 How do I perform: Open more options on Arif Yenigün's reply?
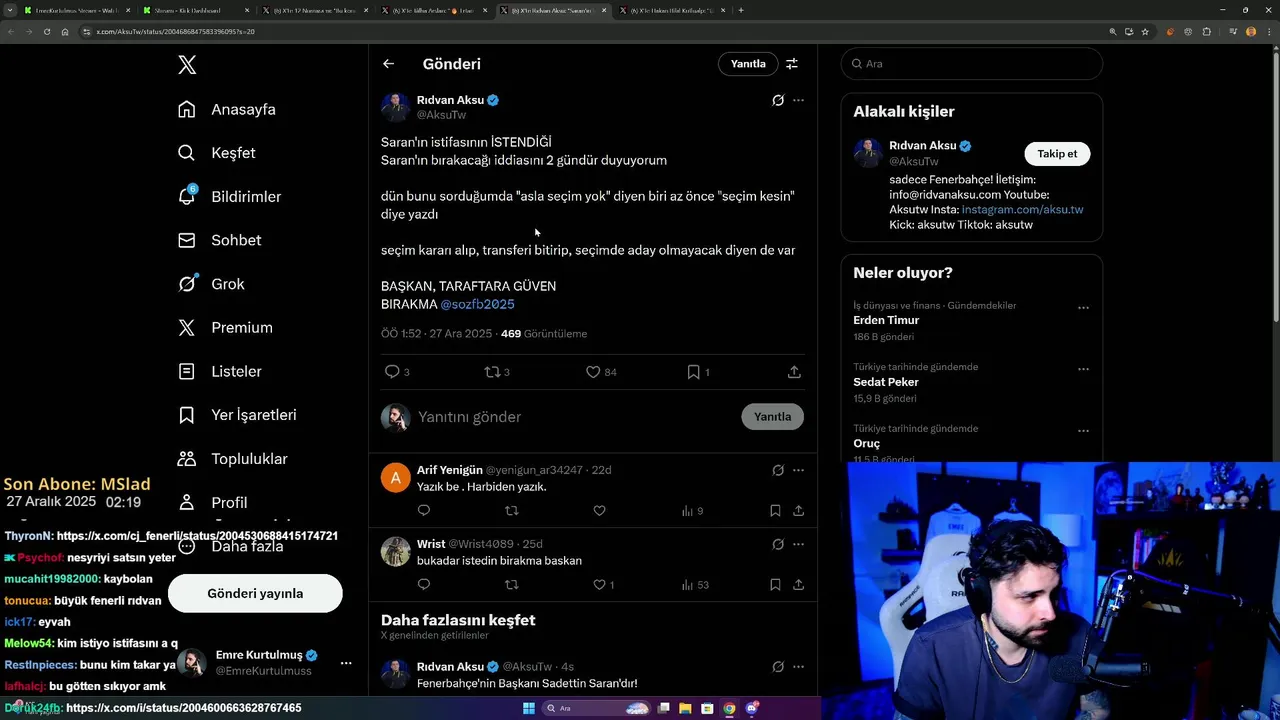798,470
